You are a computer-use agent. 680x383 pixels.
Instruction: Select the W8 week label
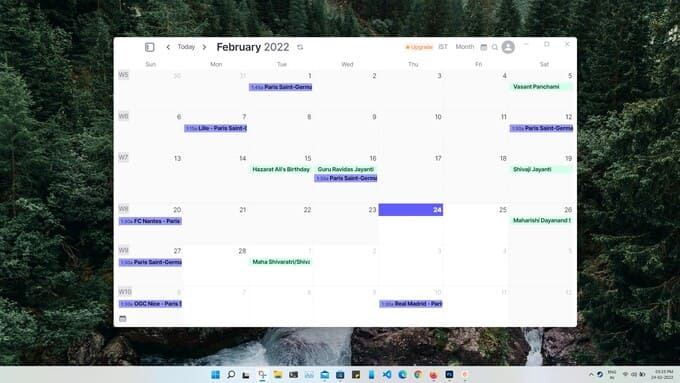pos(124,209)
